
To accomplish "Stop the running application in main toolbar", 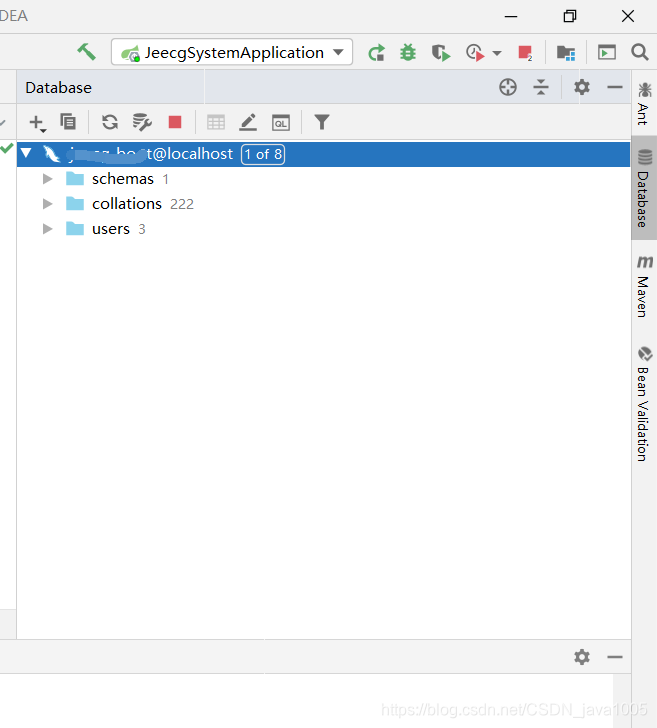I will click(x=525, y=52).
